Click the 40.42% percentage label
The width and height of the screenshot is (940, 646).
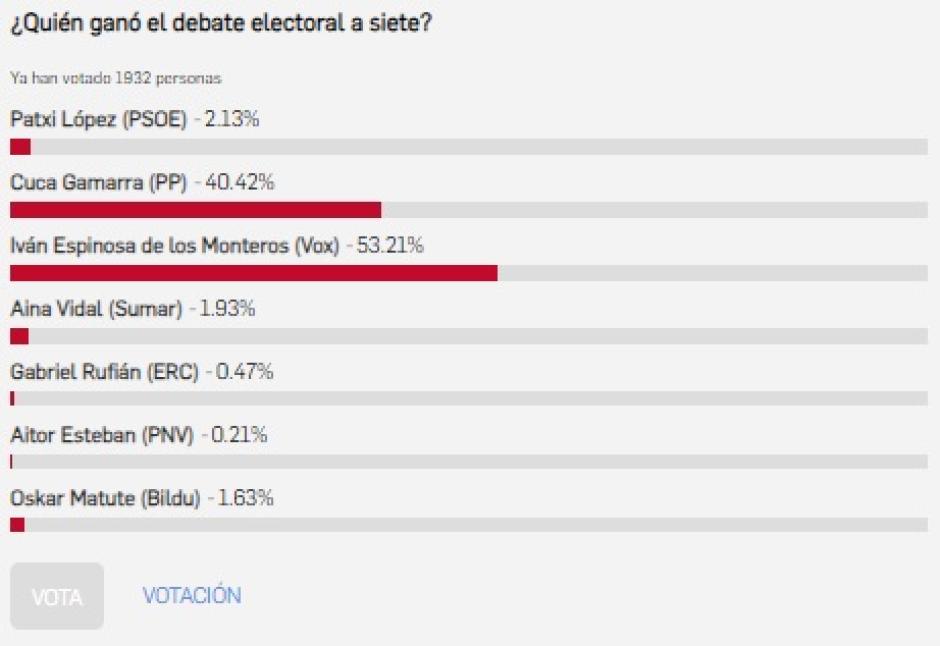239,182
